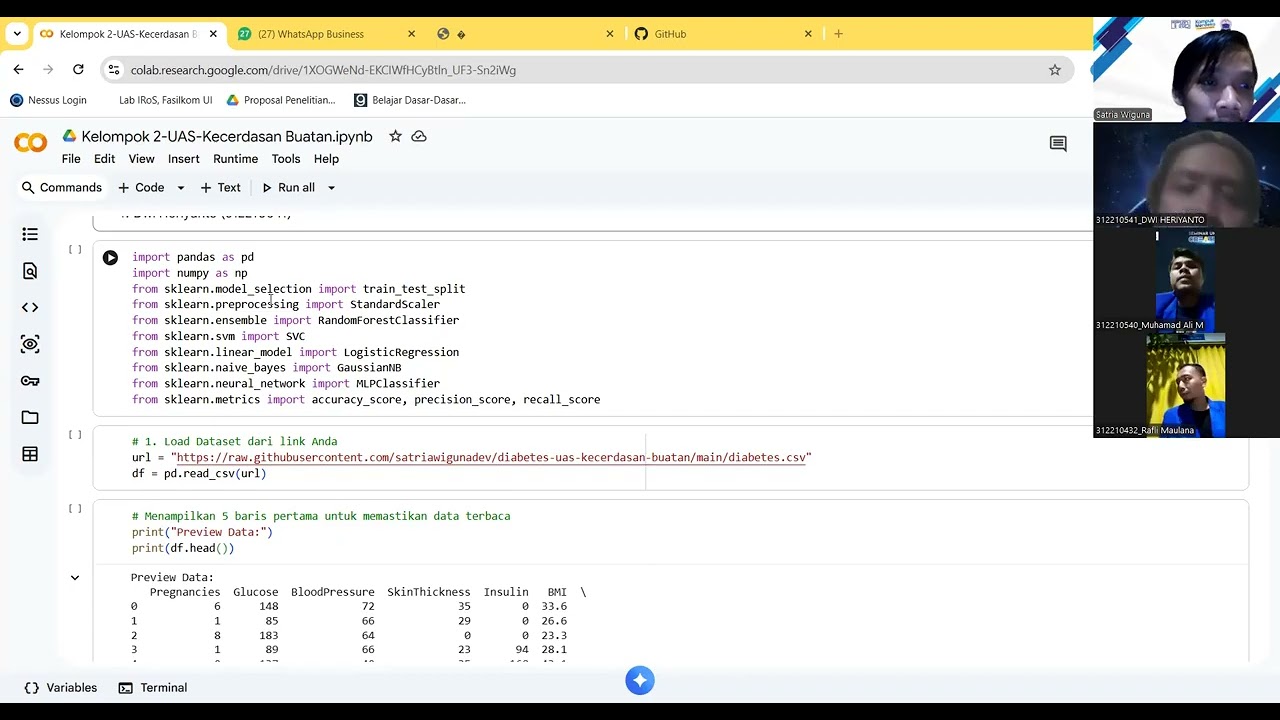Close the GitHub tab
Screen dimensions: 1280x720
[808, 34]
